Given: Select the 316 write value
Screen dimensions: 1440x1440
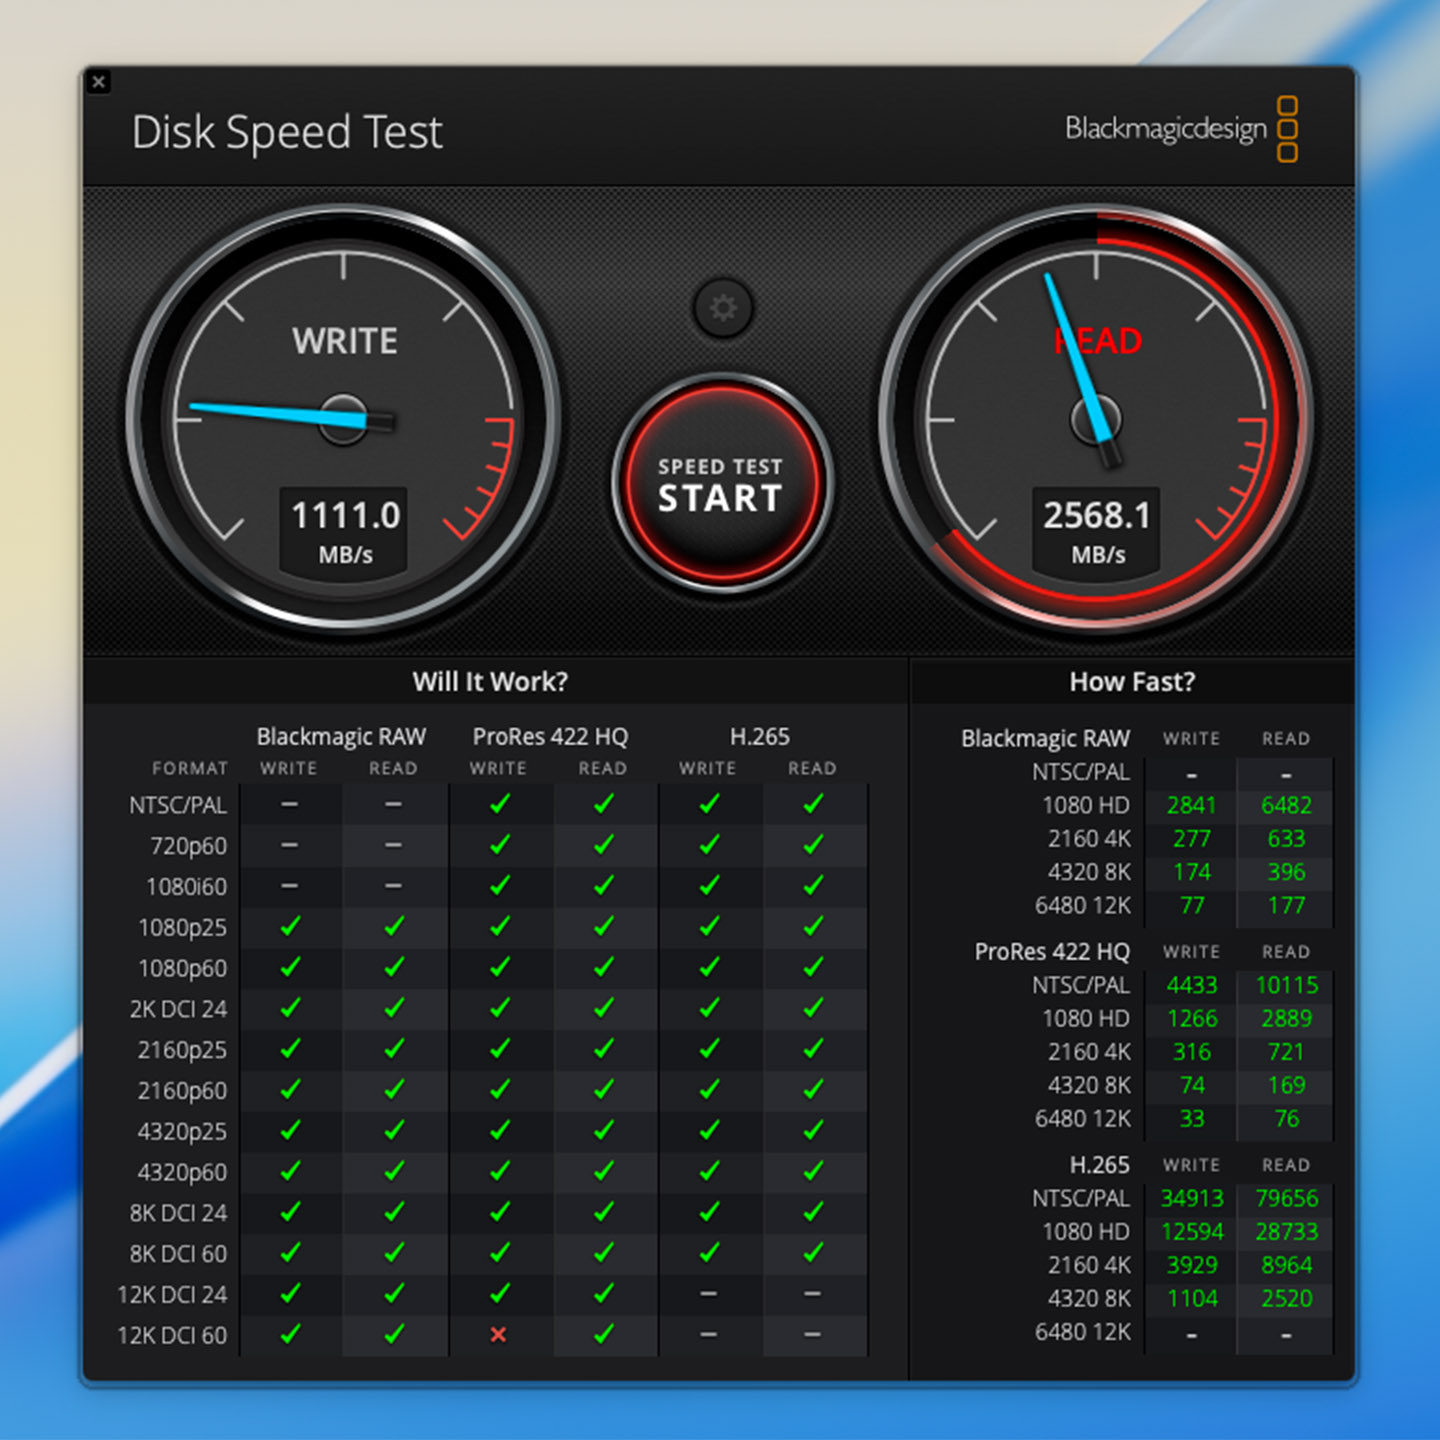Looking at the screenshot, I should [x=1191, y=1053].
